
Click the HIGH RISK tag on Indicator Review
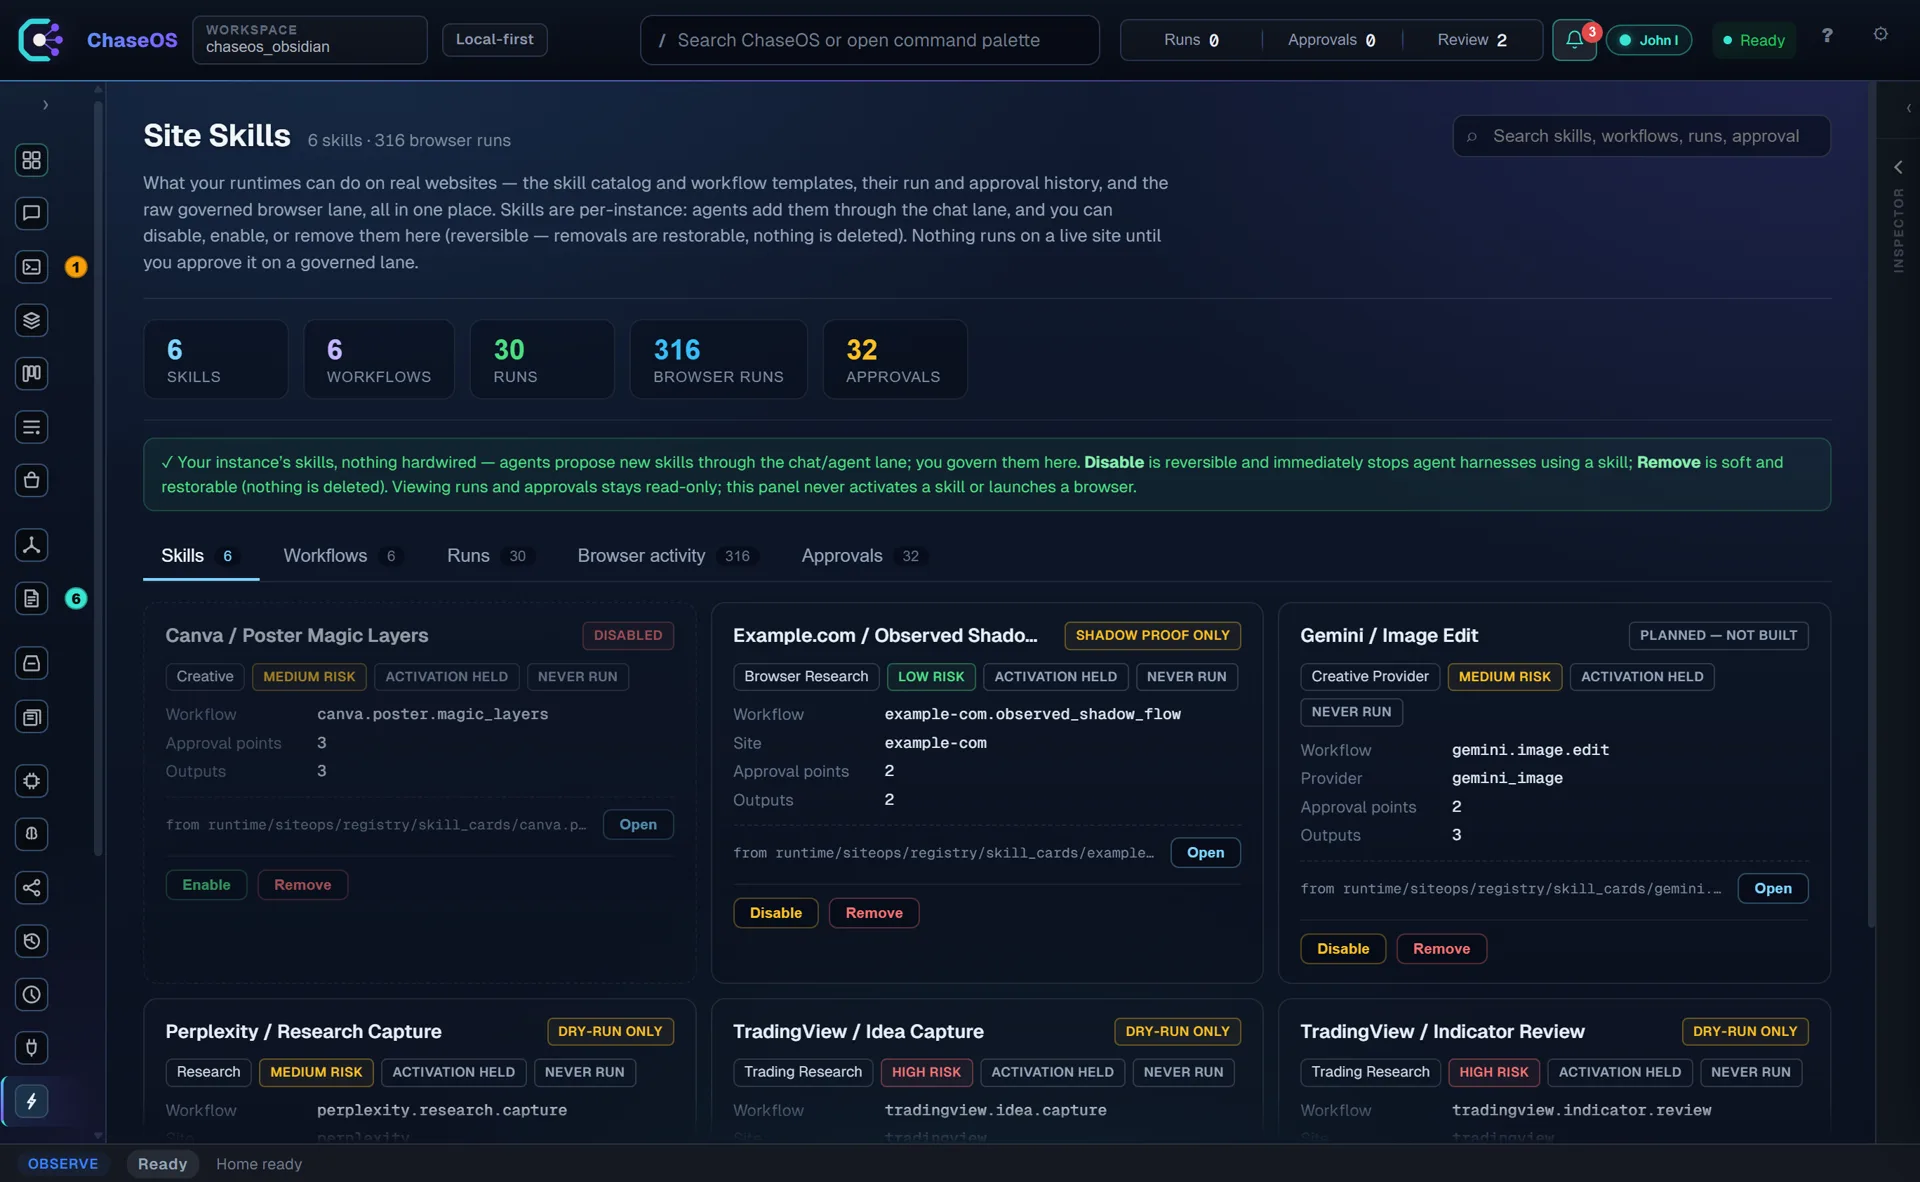1493,1073
